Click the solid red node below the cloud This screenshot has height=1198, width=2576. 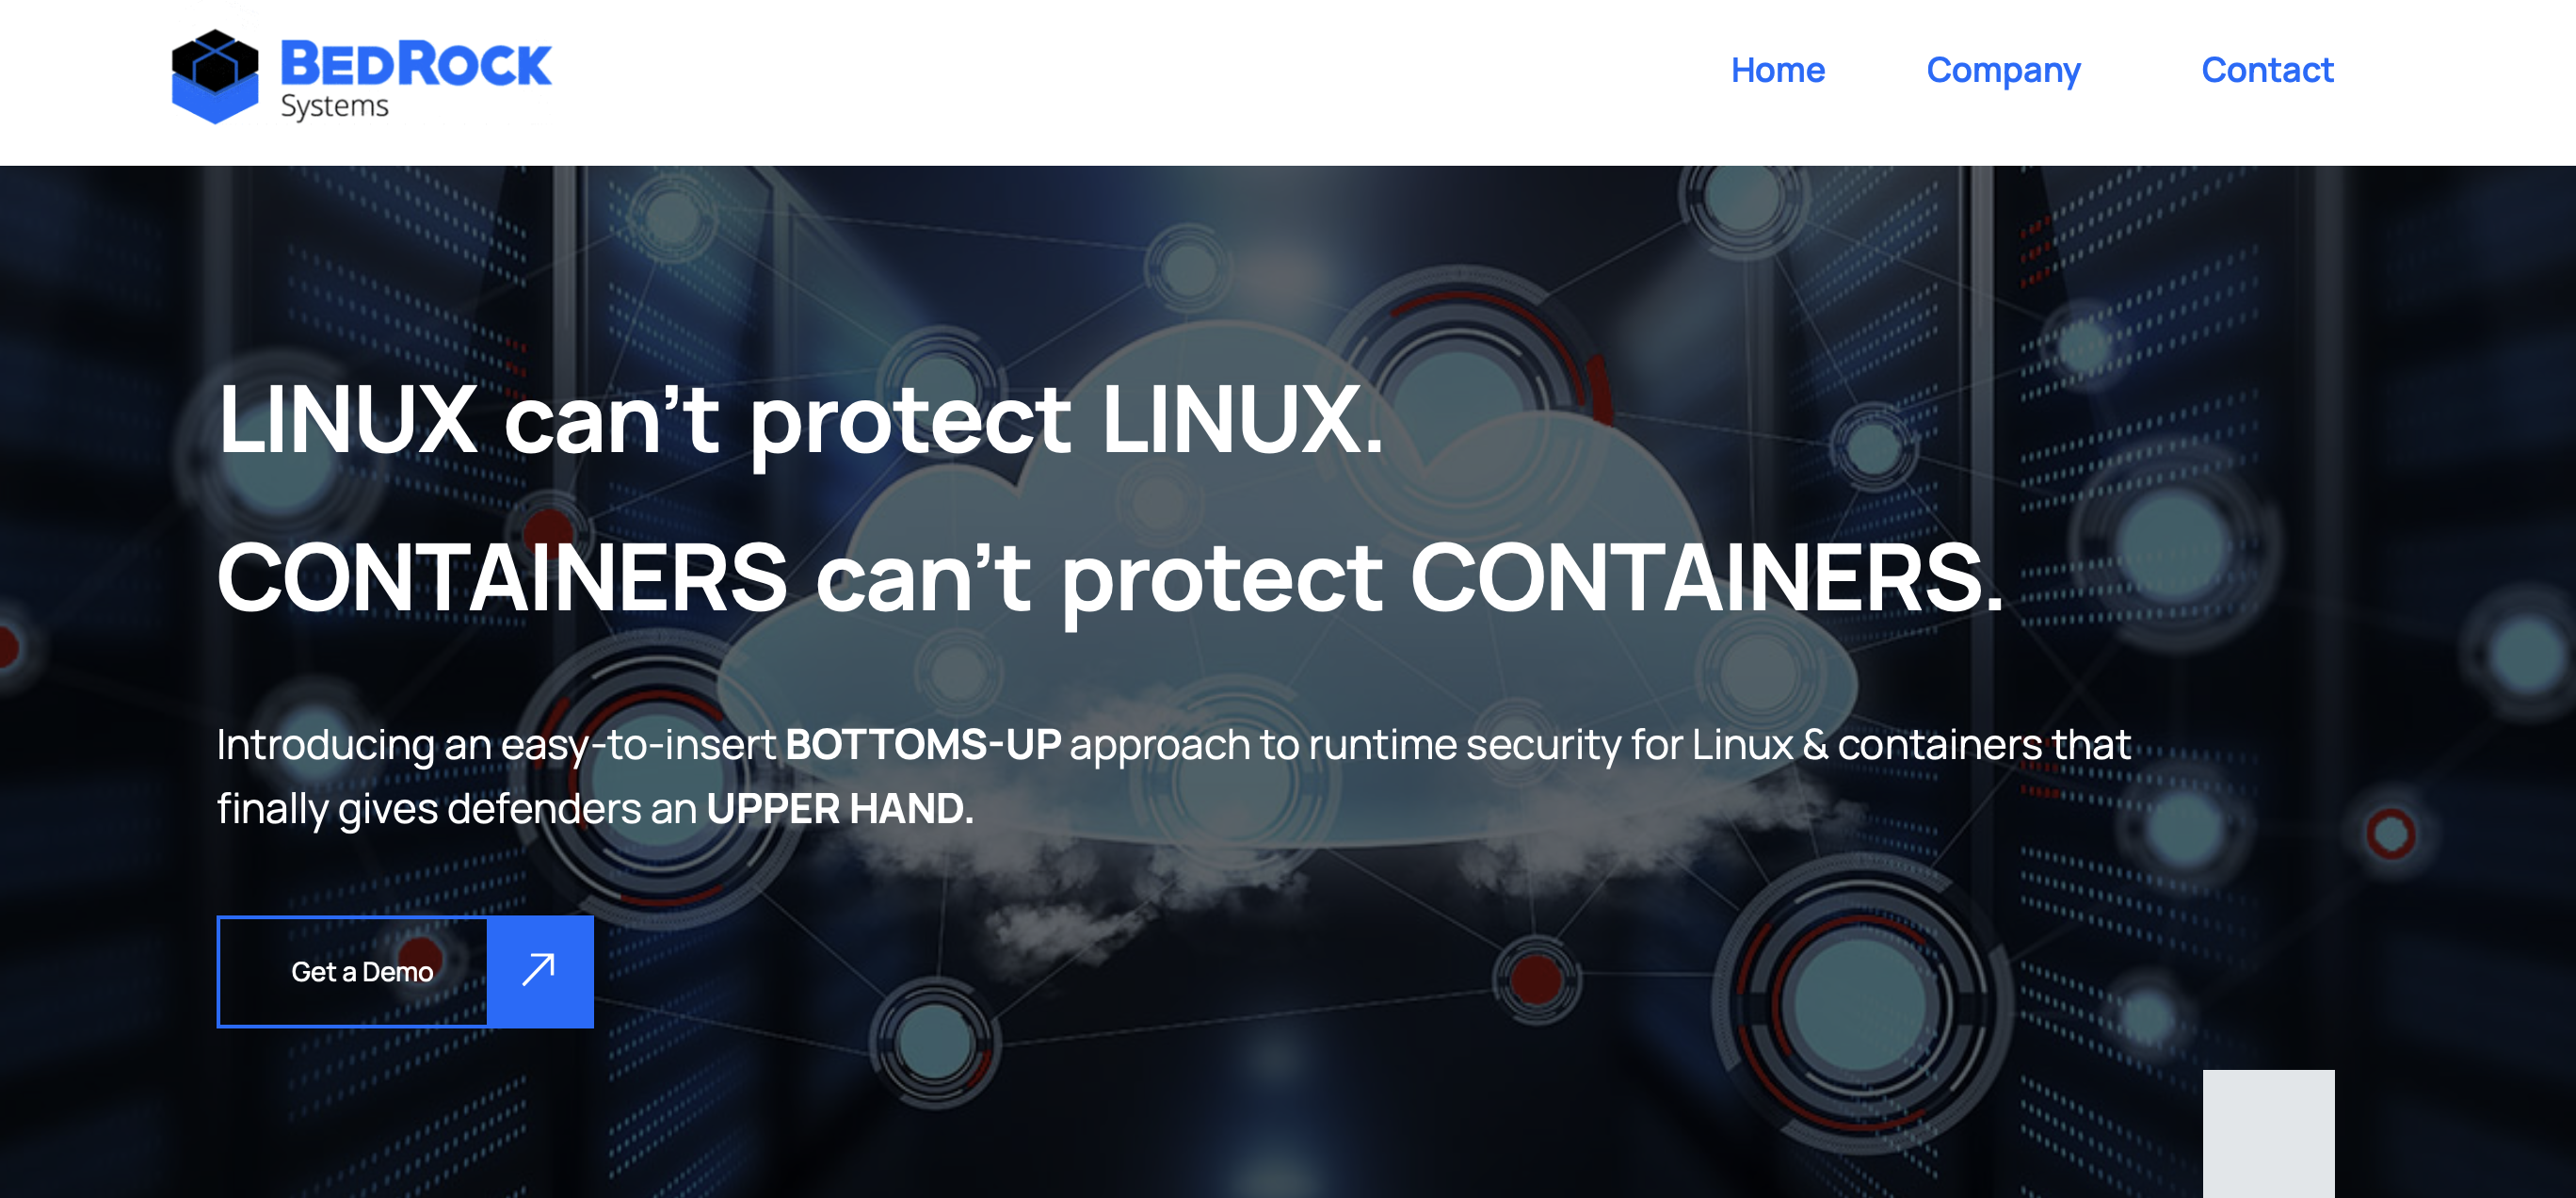click(x=1537, y=978)
